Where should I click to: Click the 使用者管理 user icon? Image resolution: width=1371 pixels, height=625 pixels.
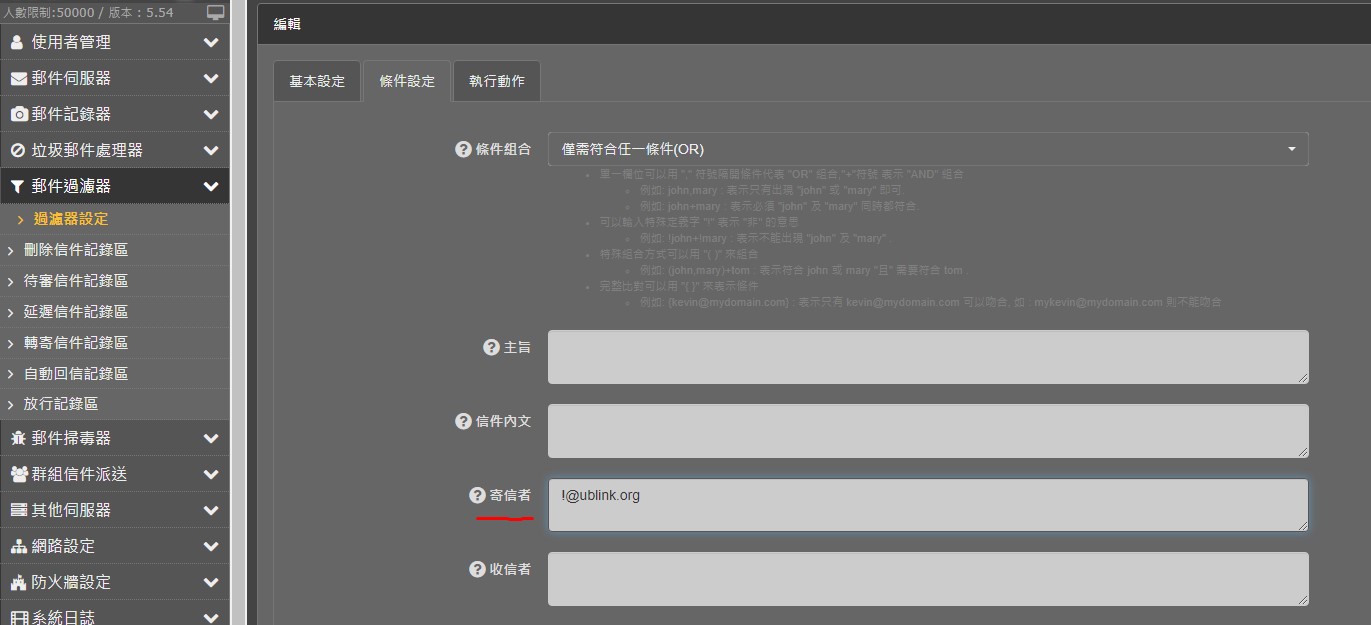[17, 42]
